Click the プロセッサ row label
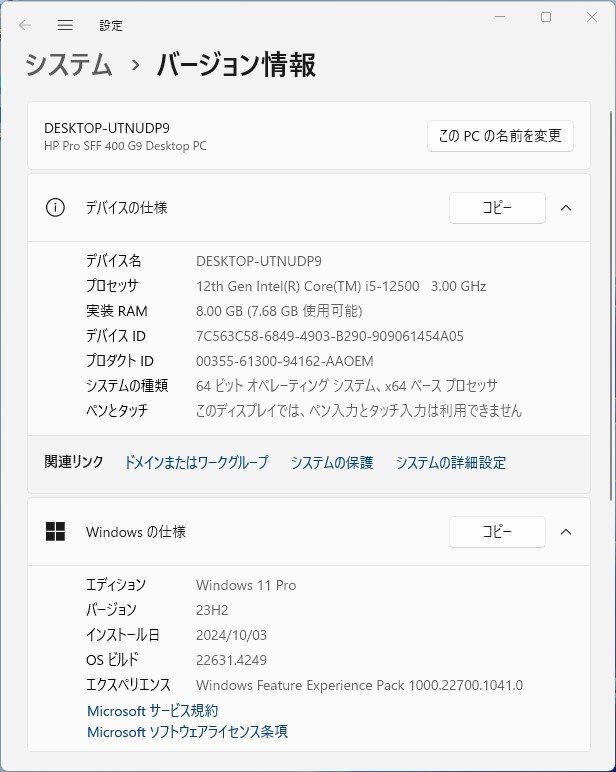Viewport: 616px width, 772px height. (112, 286)
